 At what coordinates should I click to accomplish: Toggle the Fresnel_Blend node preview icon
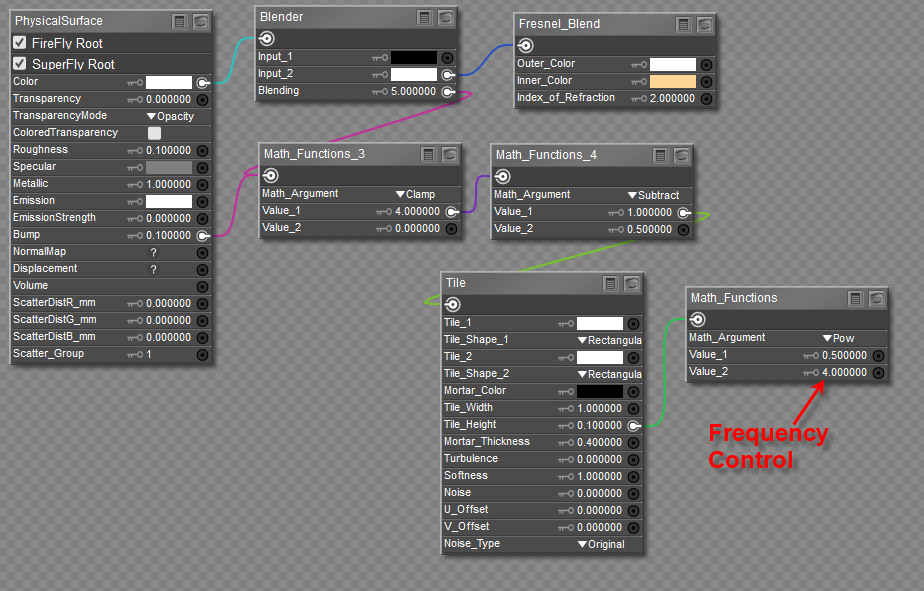pyautogui.click(x=704, y=25)
